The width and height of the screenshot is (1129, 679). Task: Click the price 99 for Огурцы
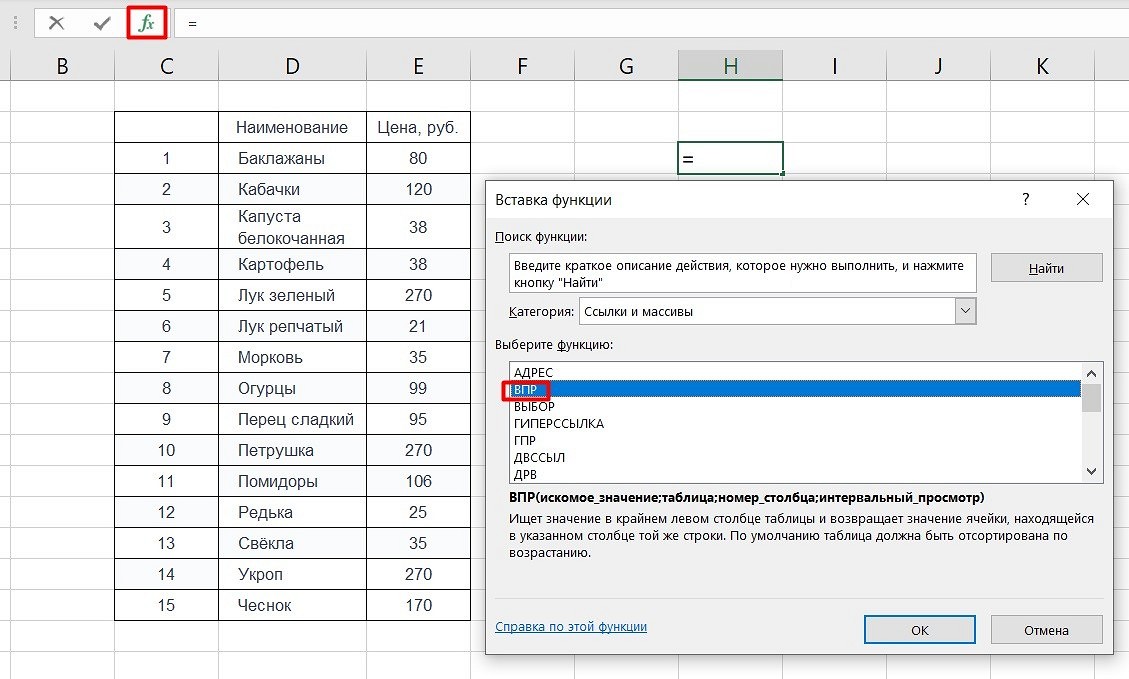418,388
